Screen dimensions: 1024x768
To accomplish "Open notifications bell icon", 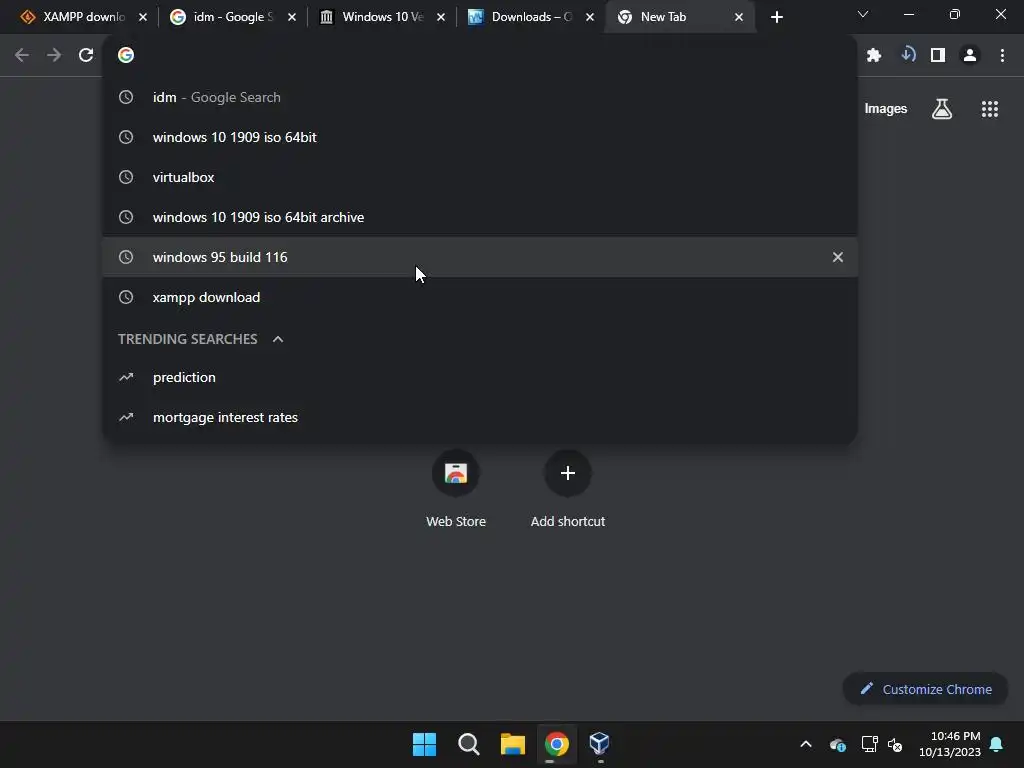I will tap(997, 744).
